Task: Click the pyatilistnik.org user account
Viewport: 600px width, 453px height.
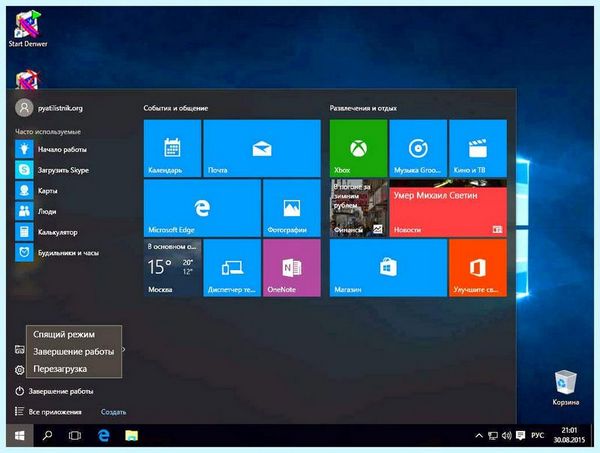Action: [49, 108]
